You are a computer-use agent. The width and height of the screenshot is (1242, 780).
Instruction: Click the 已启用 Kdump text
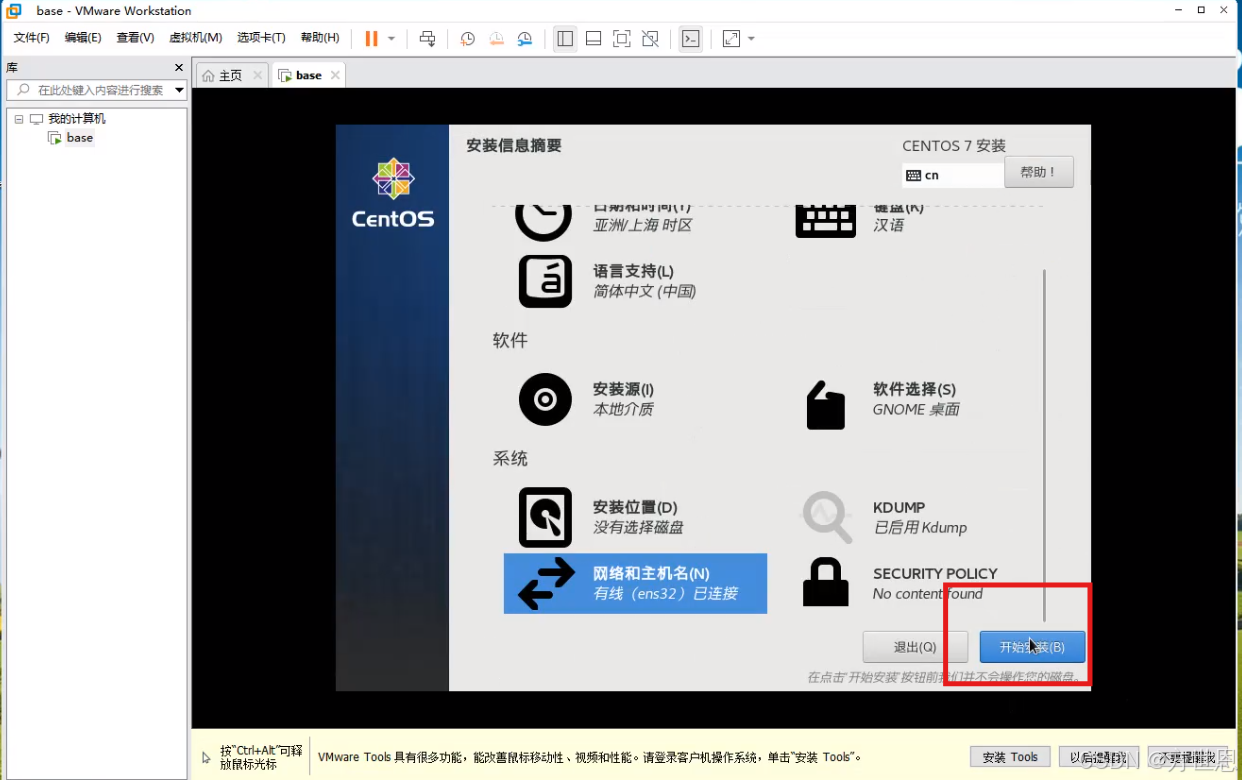(920, 527)
